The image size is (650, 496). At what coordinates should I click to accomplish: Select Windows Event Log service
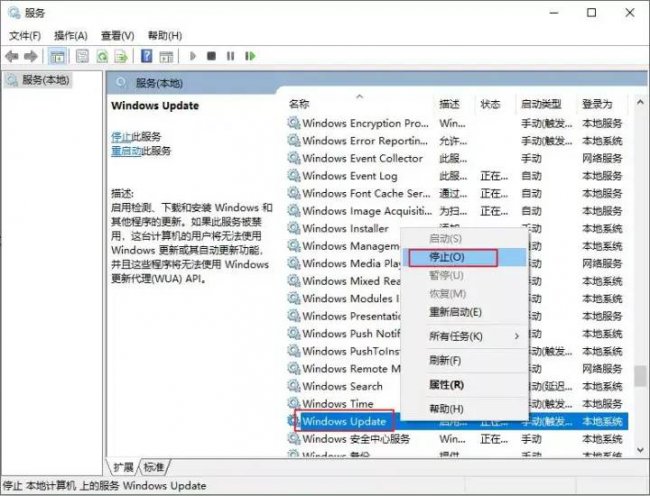coord(458,176)
